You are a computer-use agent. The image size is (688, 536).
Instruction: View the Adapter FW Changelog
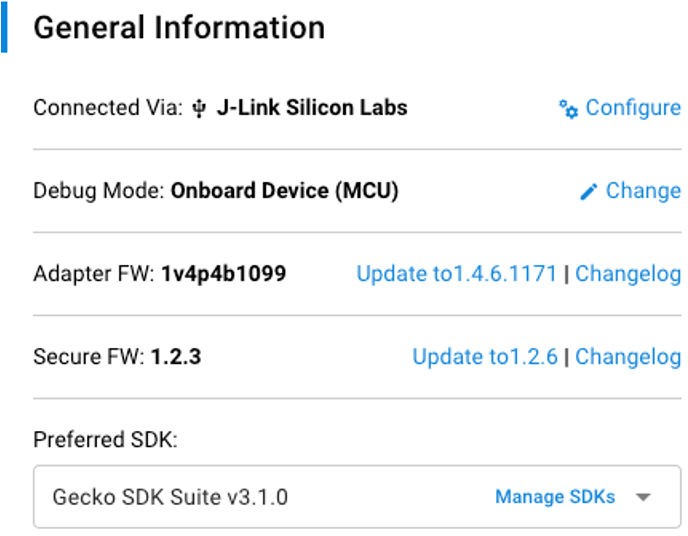(628, 274)
